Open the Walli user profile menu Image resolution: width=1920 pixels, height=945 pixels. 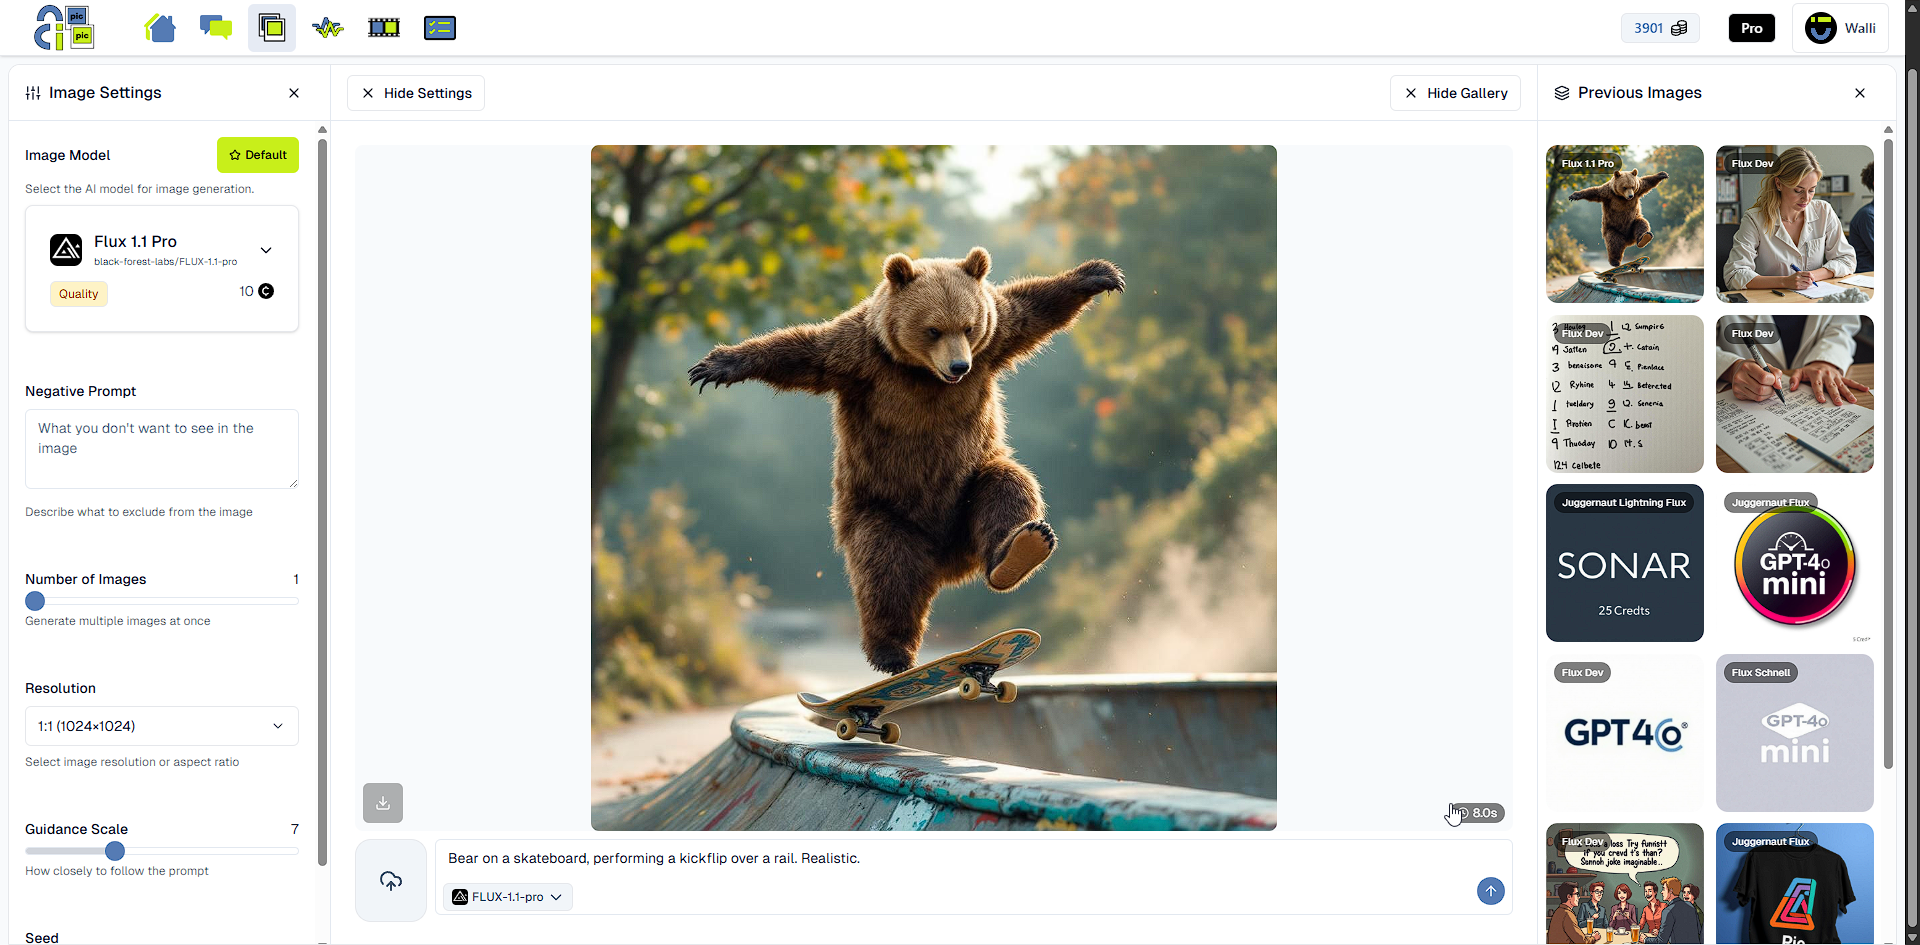tap(1840, 28)
